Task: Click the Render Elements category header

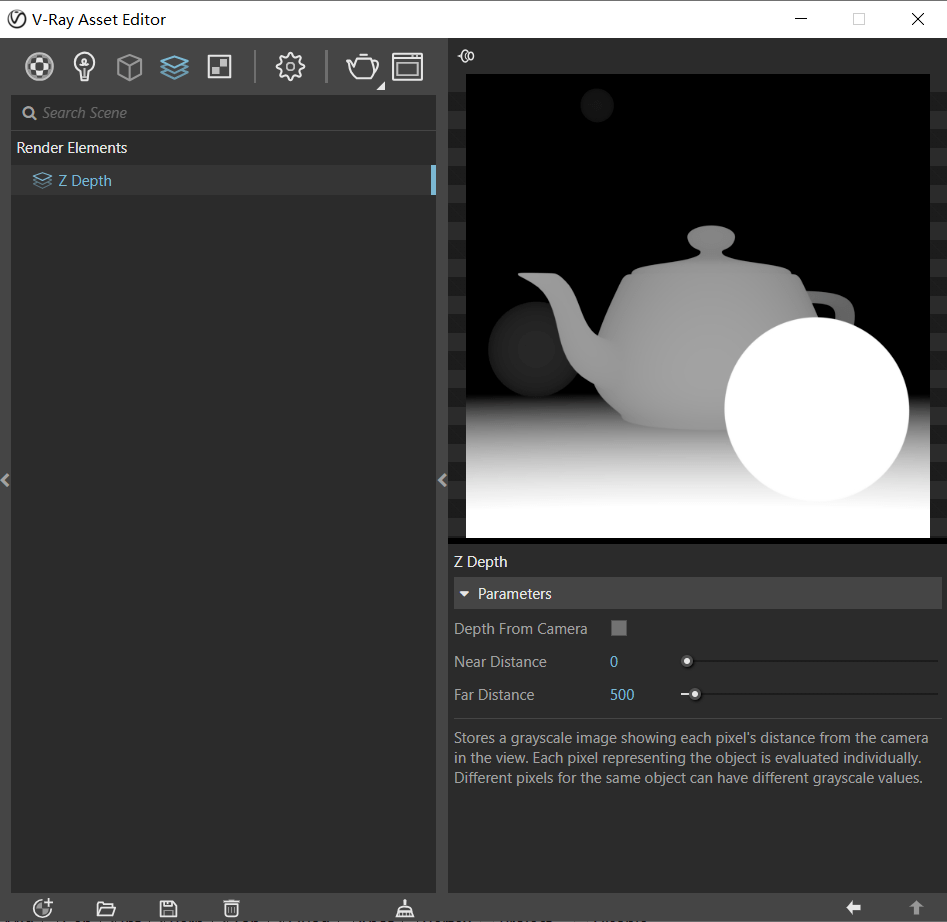Action: pyautogui.click(x=72, y=148)
